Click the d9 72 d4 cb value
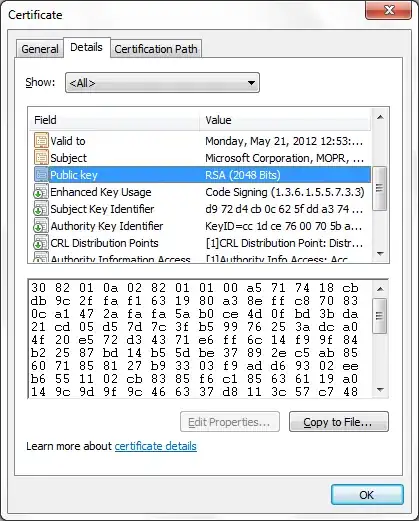 284,209
